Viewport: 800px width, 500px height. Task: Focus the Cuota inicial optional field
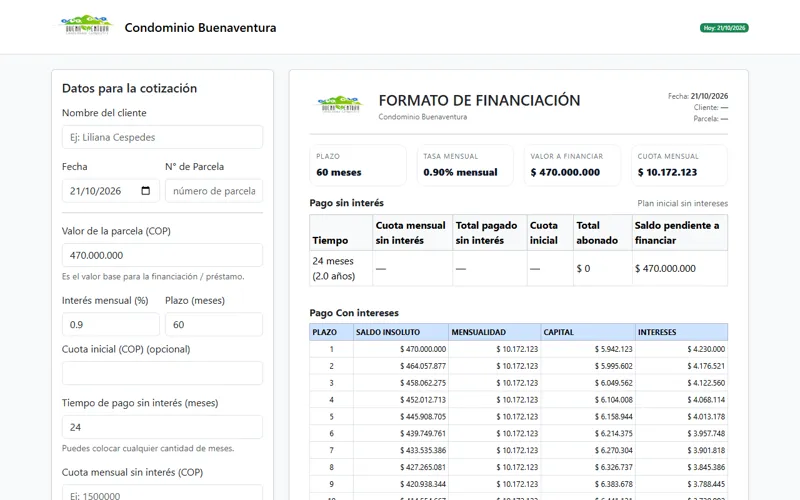pos(162,373)
